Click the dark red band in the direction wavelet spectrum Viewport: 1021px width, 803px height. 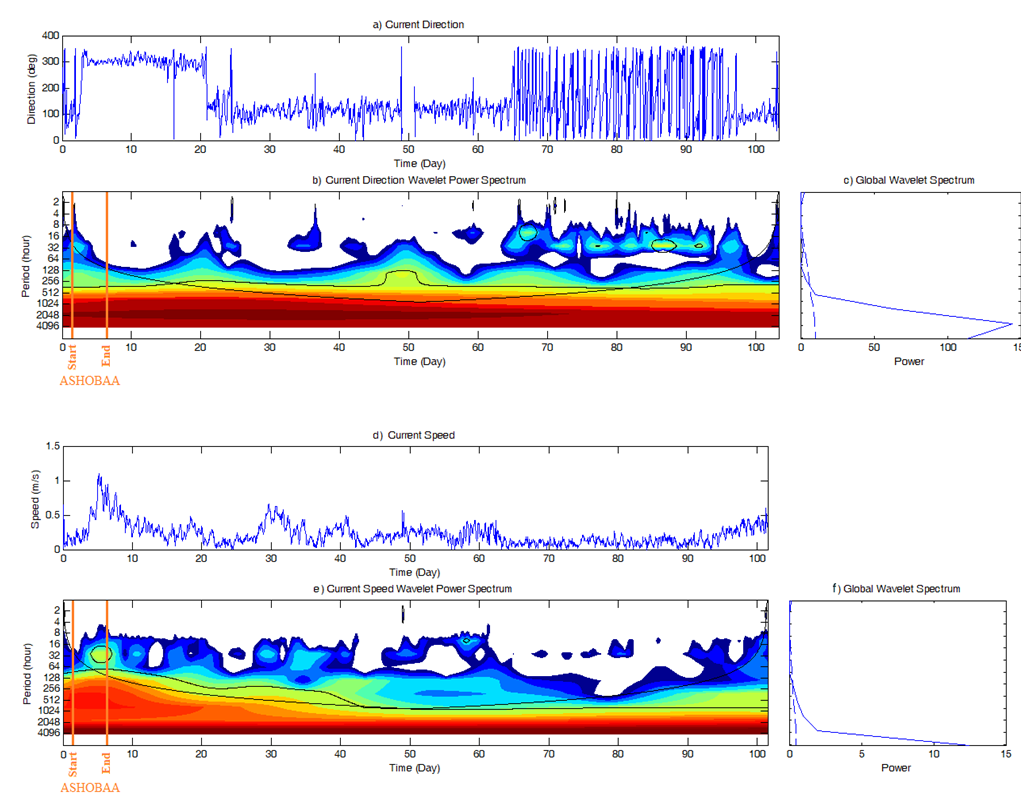click(420, 315)
